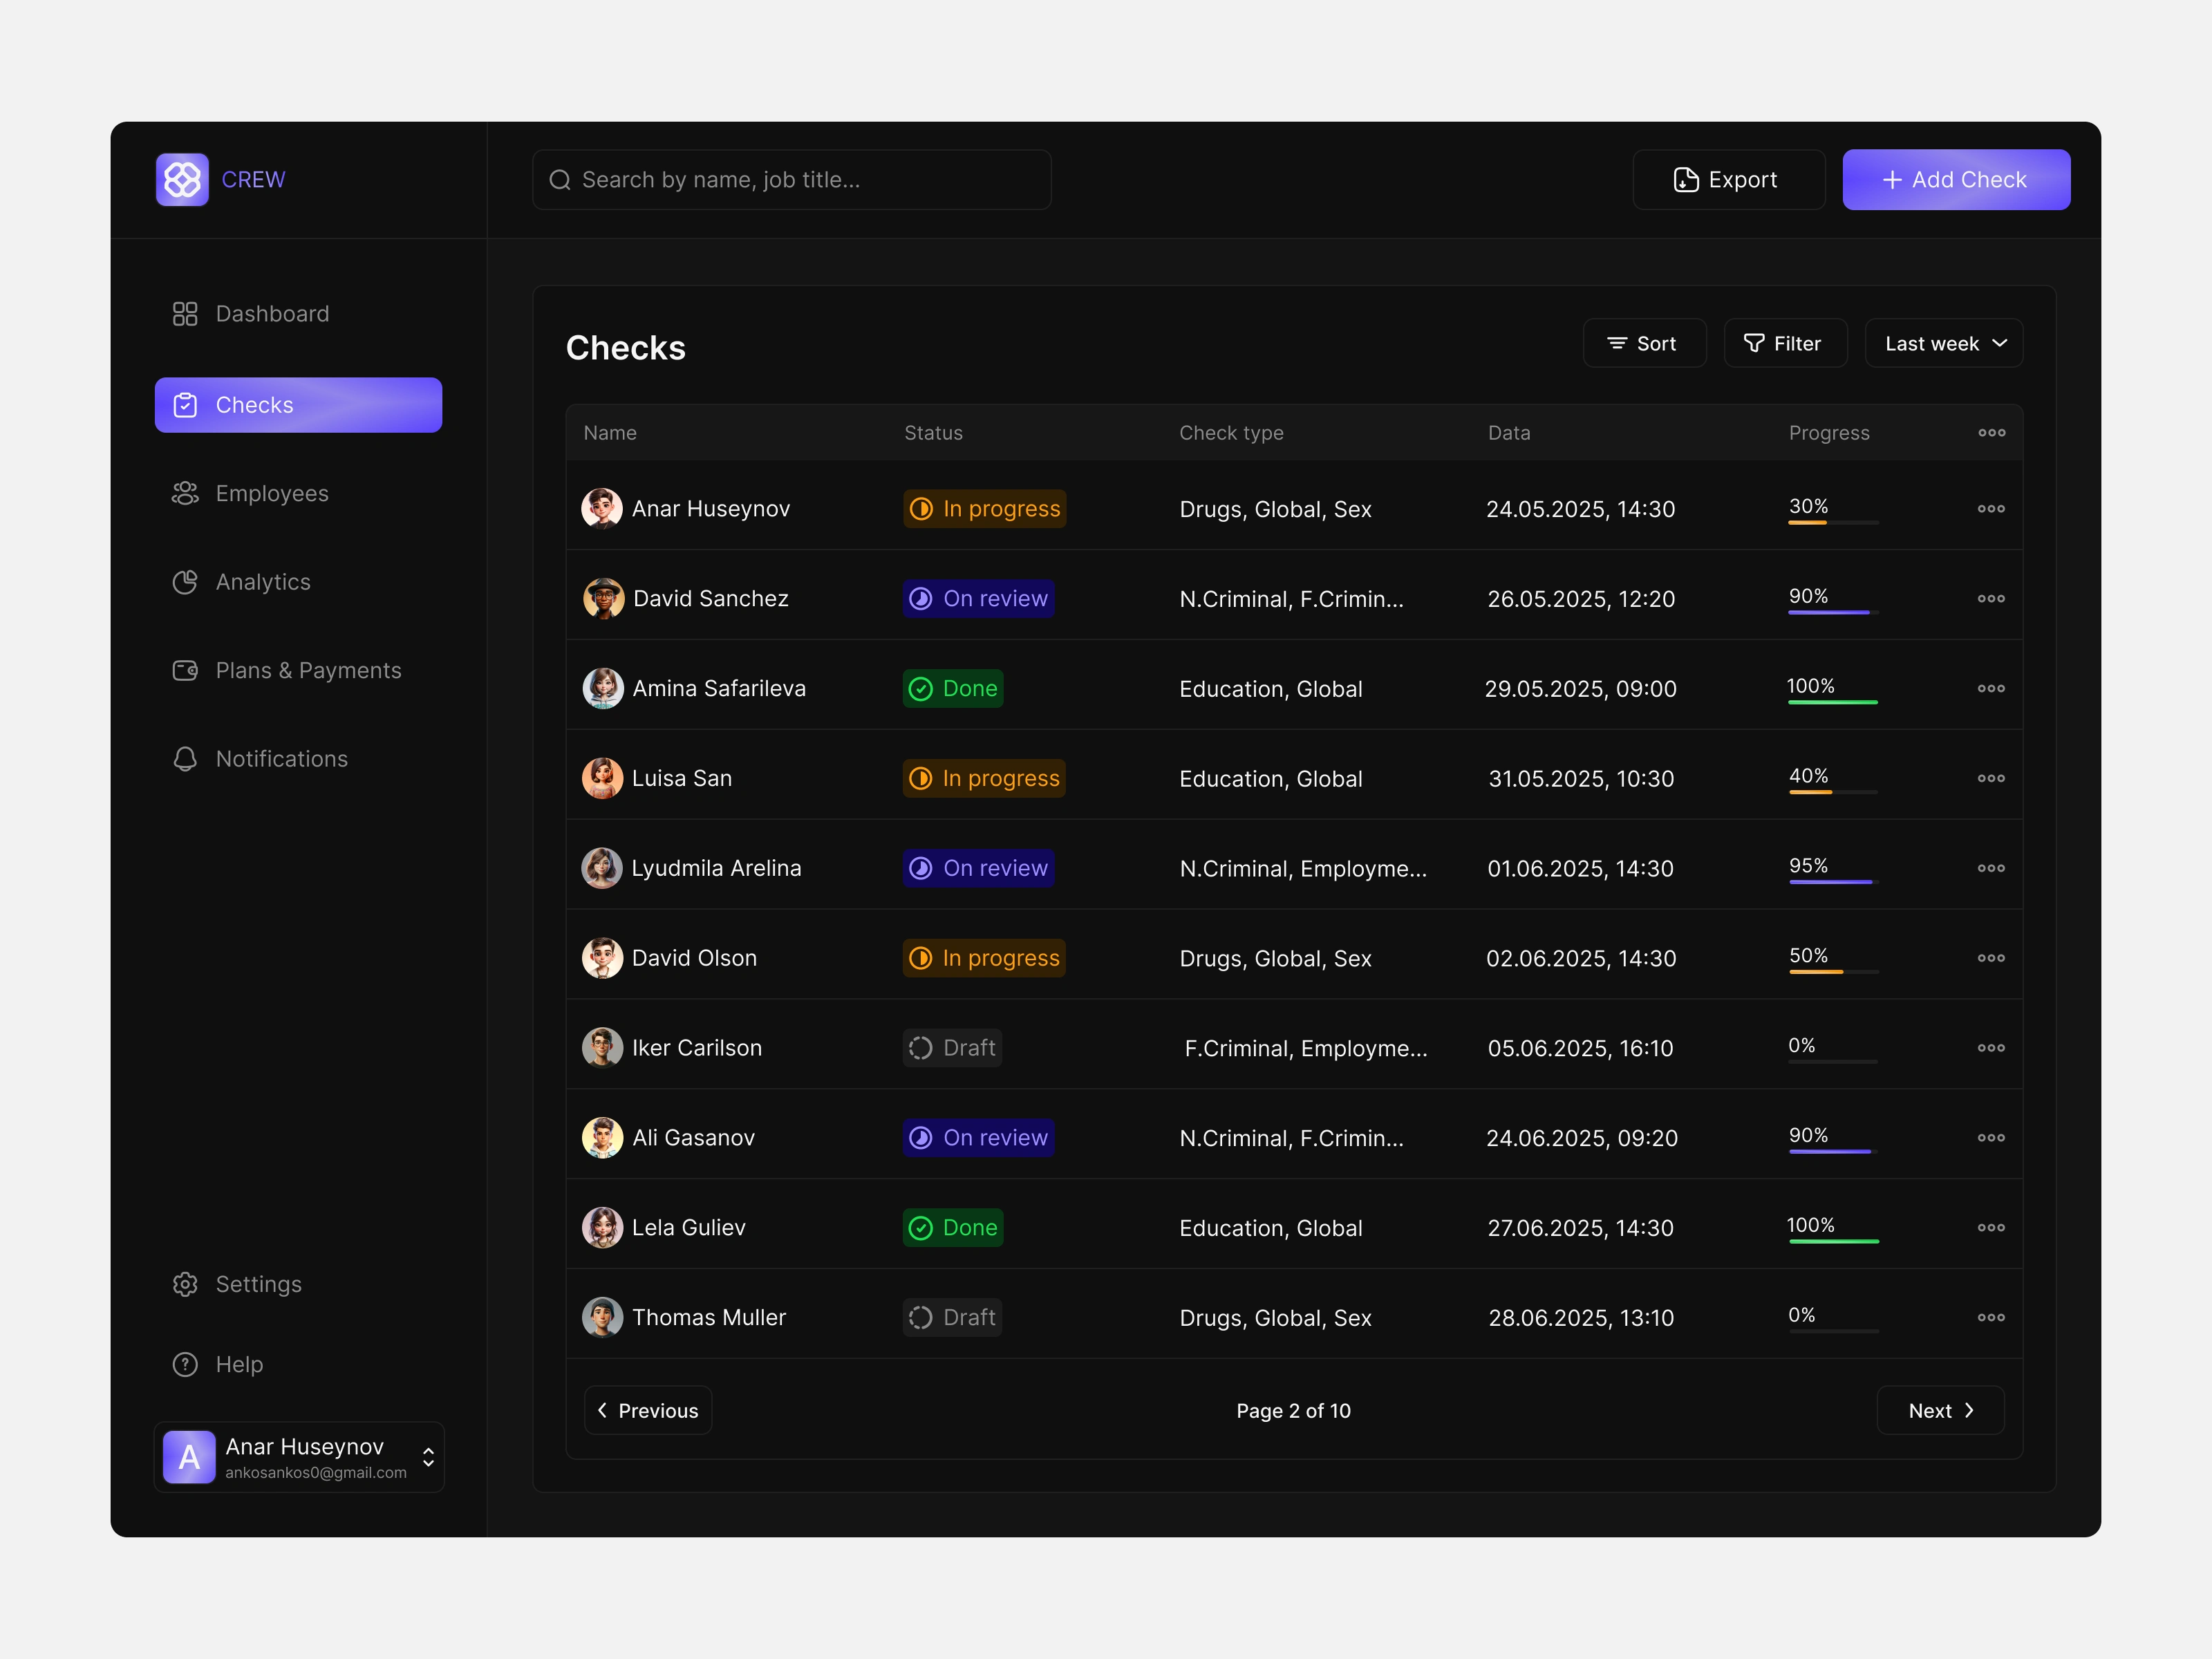This screenshot has height=1659, width=2212.
Task: Switch to Dashboard in the sidebar
Action: [271, 314]
